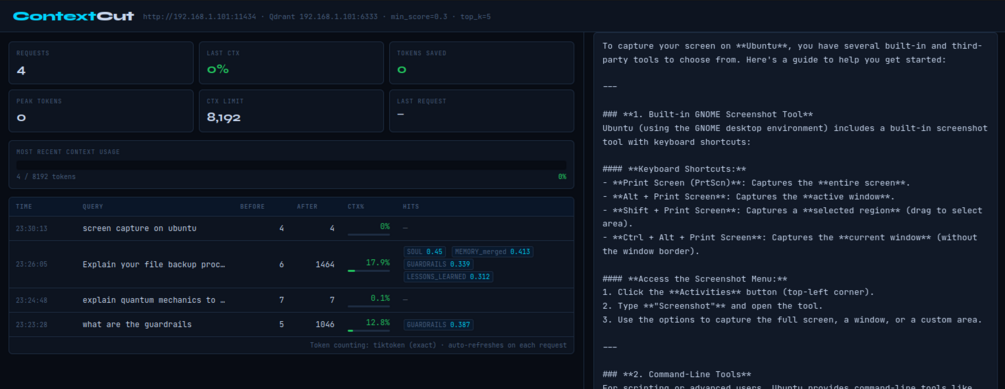Click the TIME column header
The height and width of the screenshot is (389, 1005).
point(24,207)
